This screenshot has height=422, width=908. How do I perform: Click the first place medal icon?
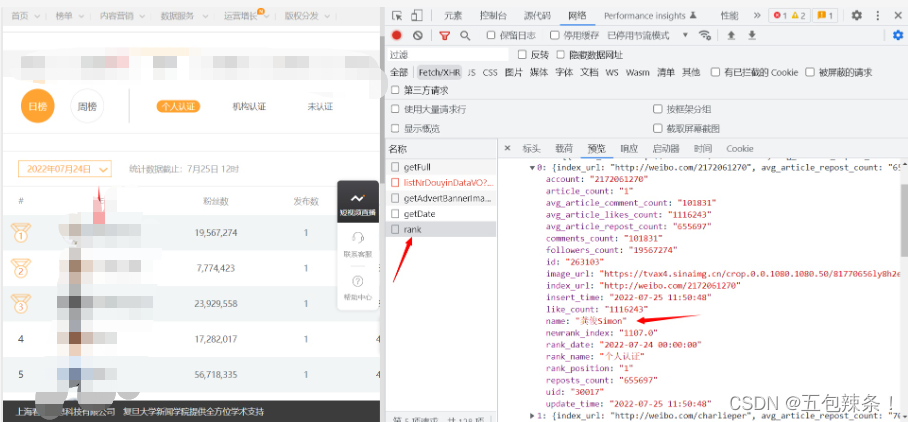pyautogui.click(x=21, y=233)
